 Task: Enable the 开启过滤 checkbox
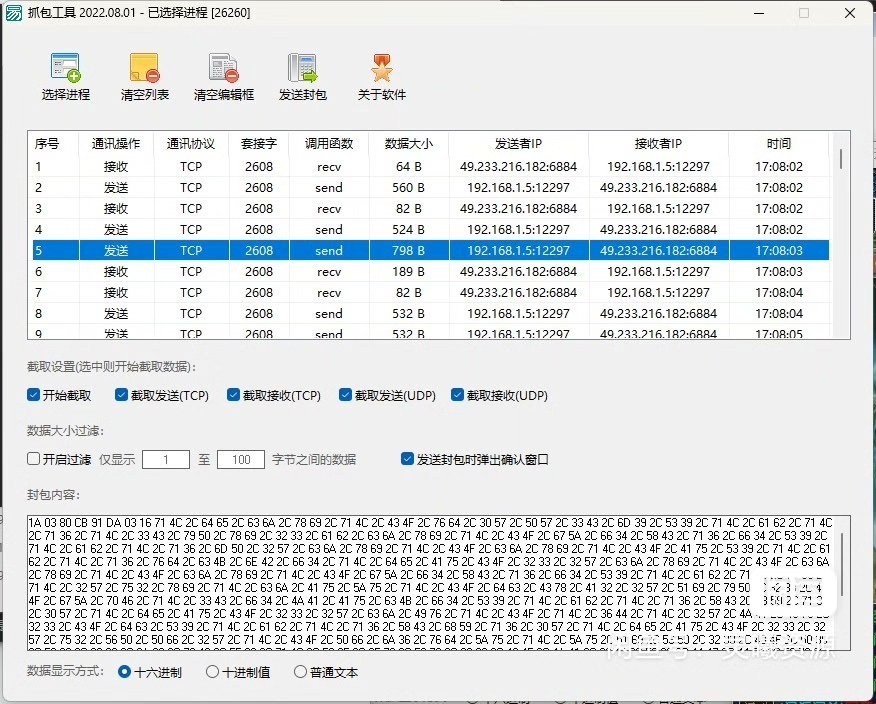tap(34, 459)
